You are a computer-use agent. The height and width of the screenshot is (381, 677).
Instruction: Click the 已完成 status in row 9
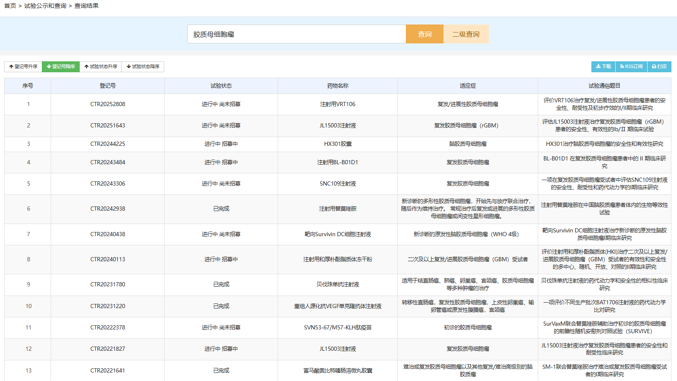pos(221,285)
